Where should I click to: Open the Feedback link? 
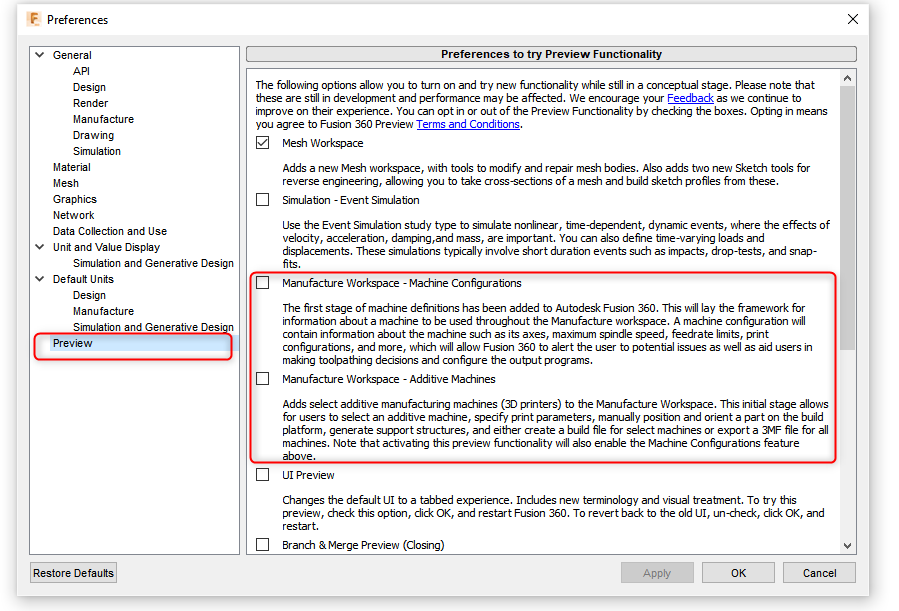(x=690, y=98)
